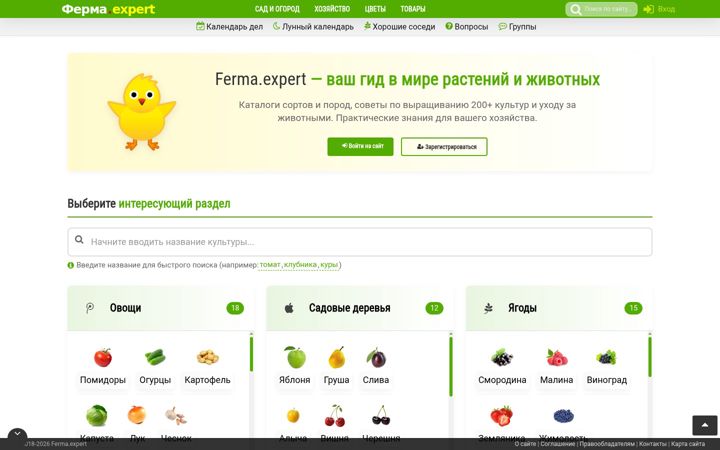Click the site search field in header

(602, 9)
